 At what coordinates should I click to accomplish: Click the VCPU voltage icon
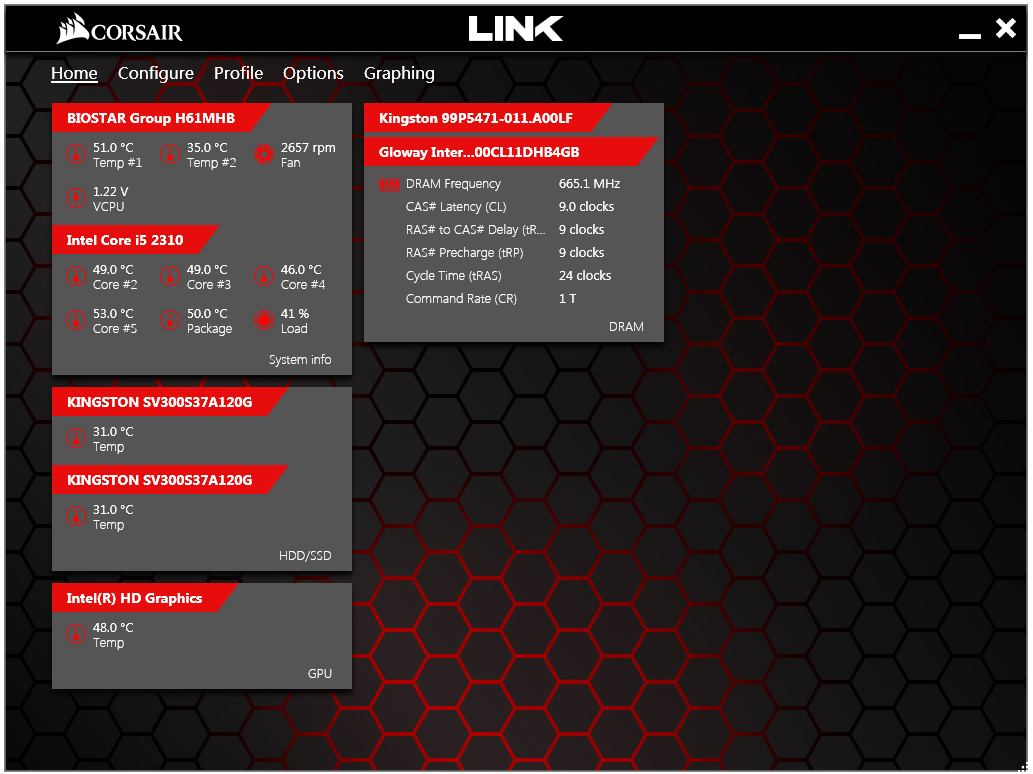75,198
